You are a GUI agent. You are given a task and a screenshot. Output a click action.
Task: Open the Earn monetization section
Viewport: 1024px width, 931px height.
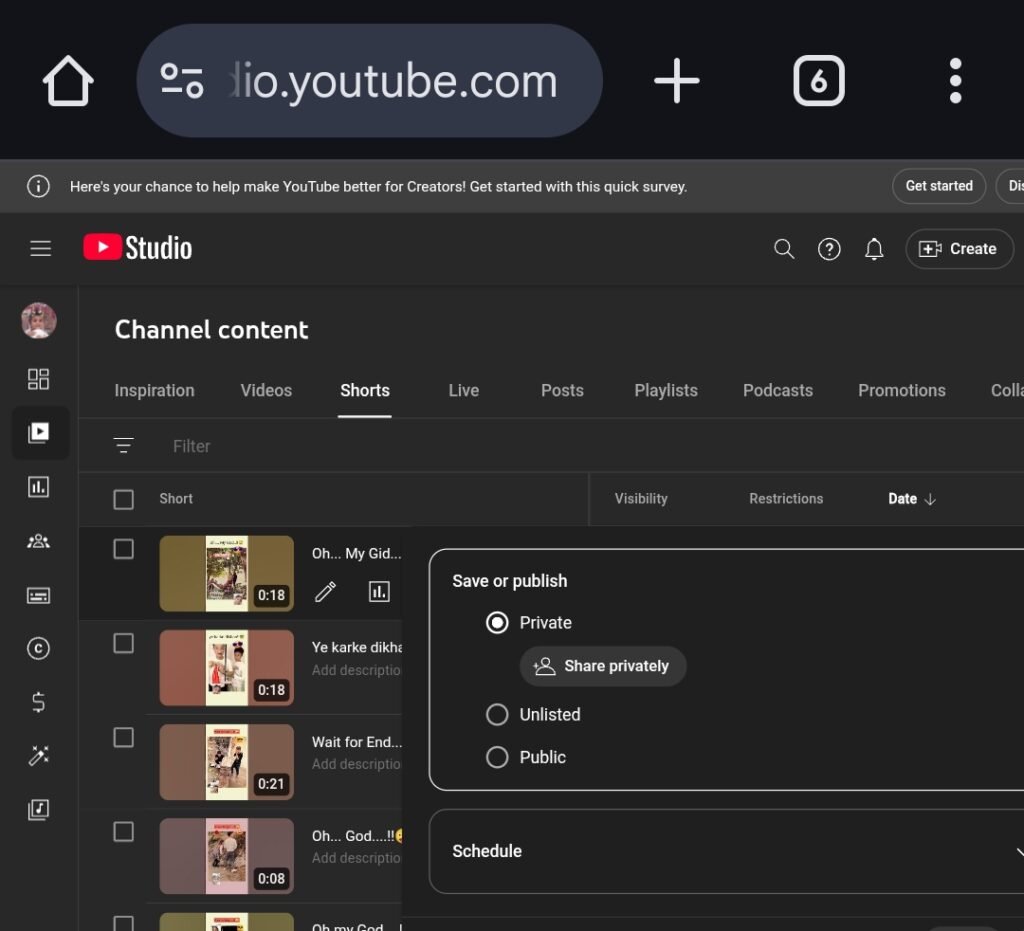pos(40,702)
